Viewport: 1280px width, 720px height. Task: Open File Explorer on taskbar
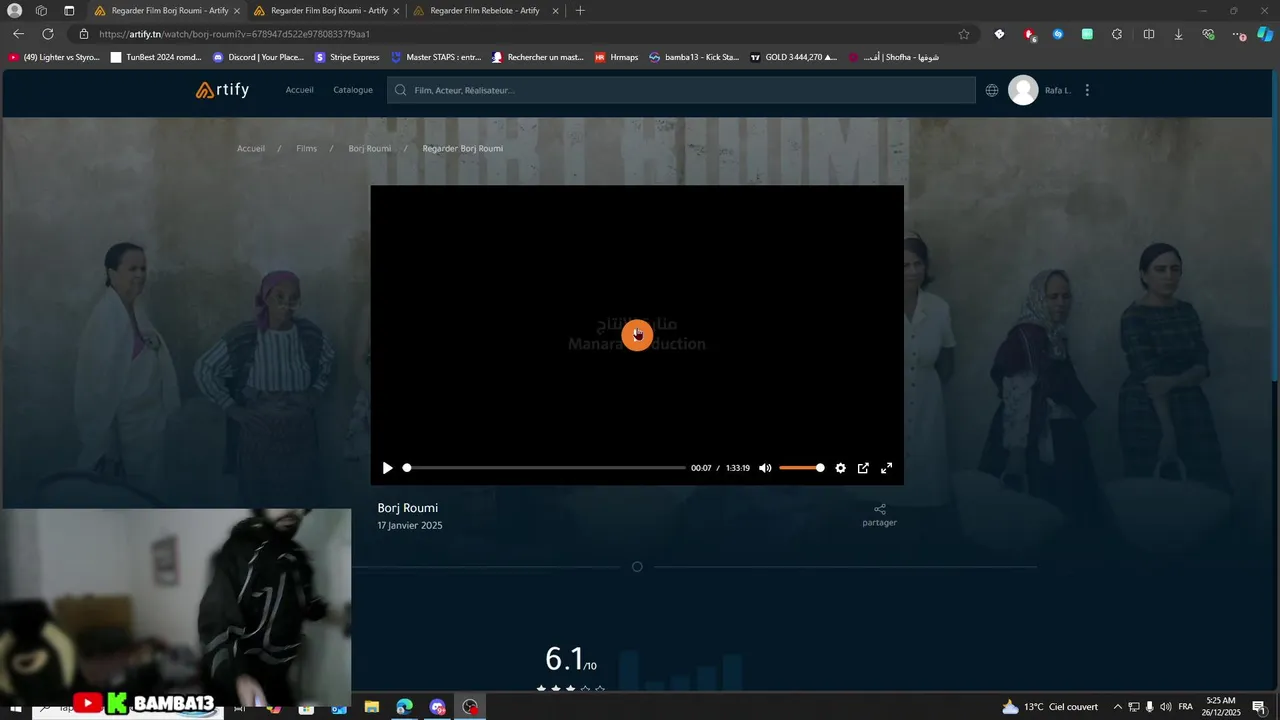pyautogui.click(x=371, y=707)
